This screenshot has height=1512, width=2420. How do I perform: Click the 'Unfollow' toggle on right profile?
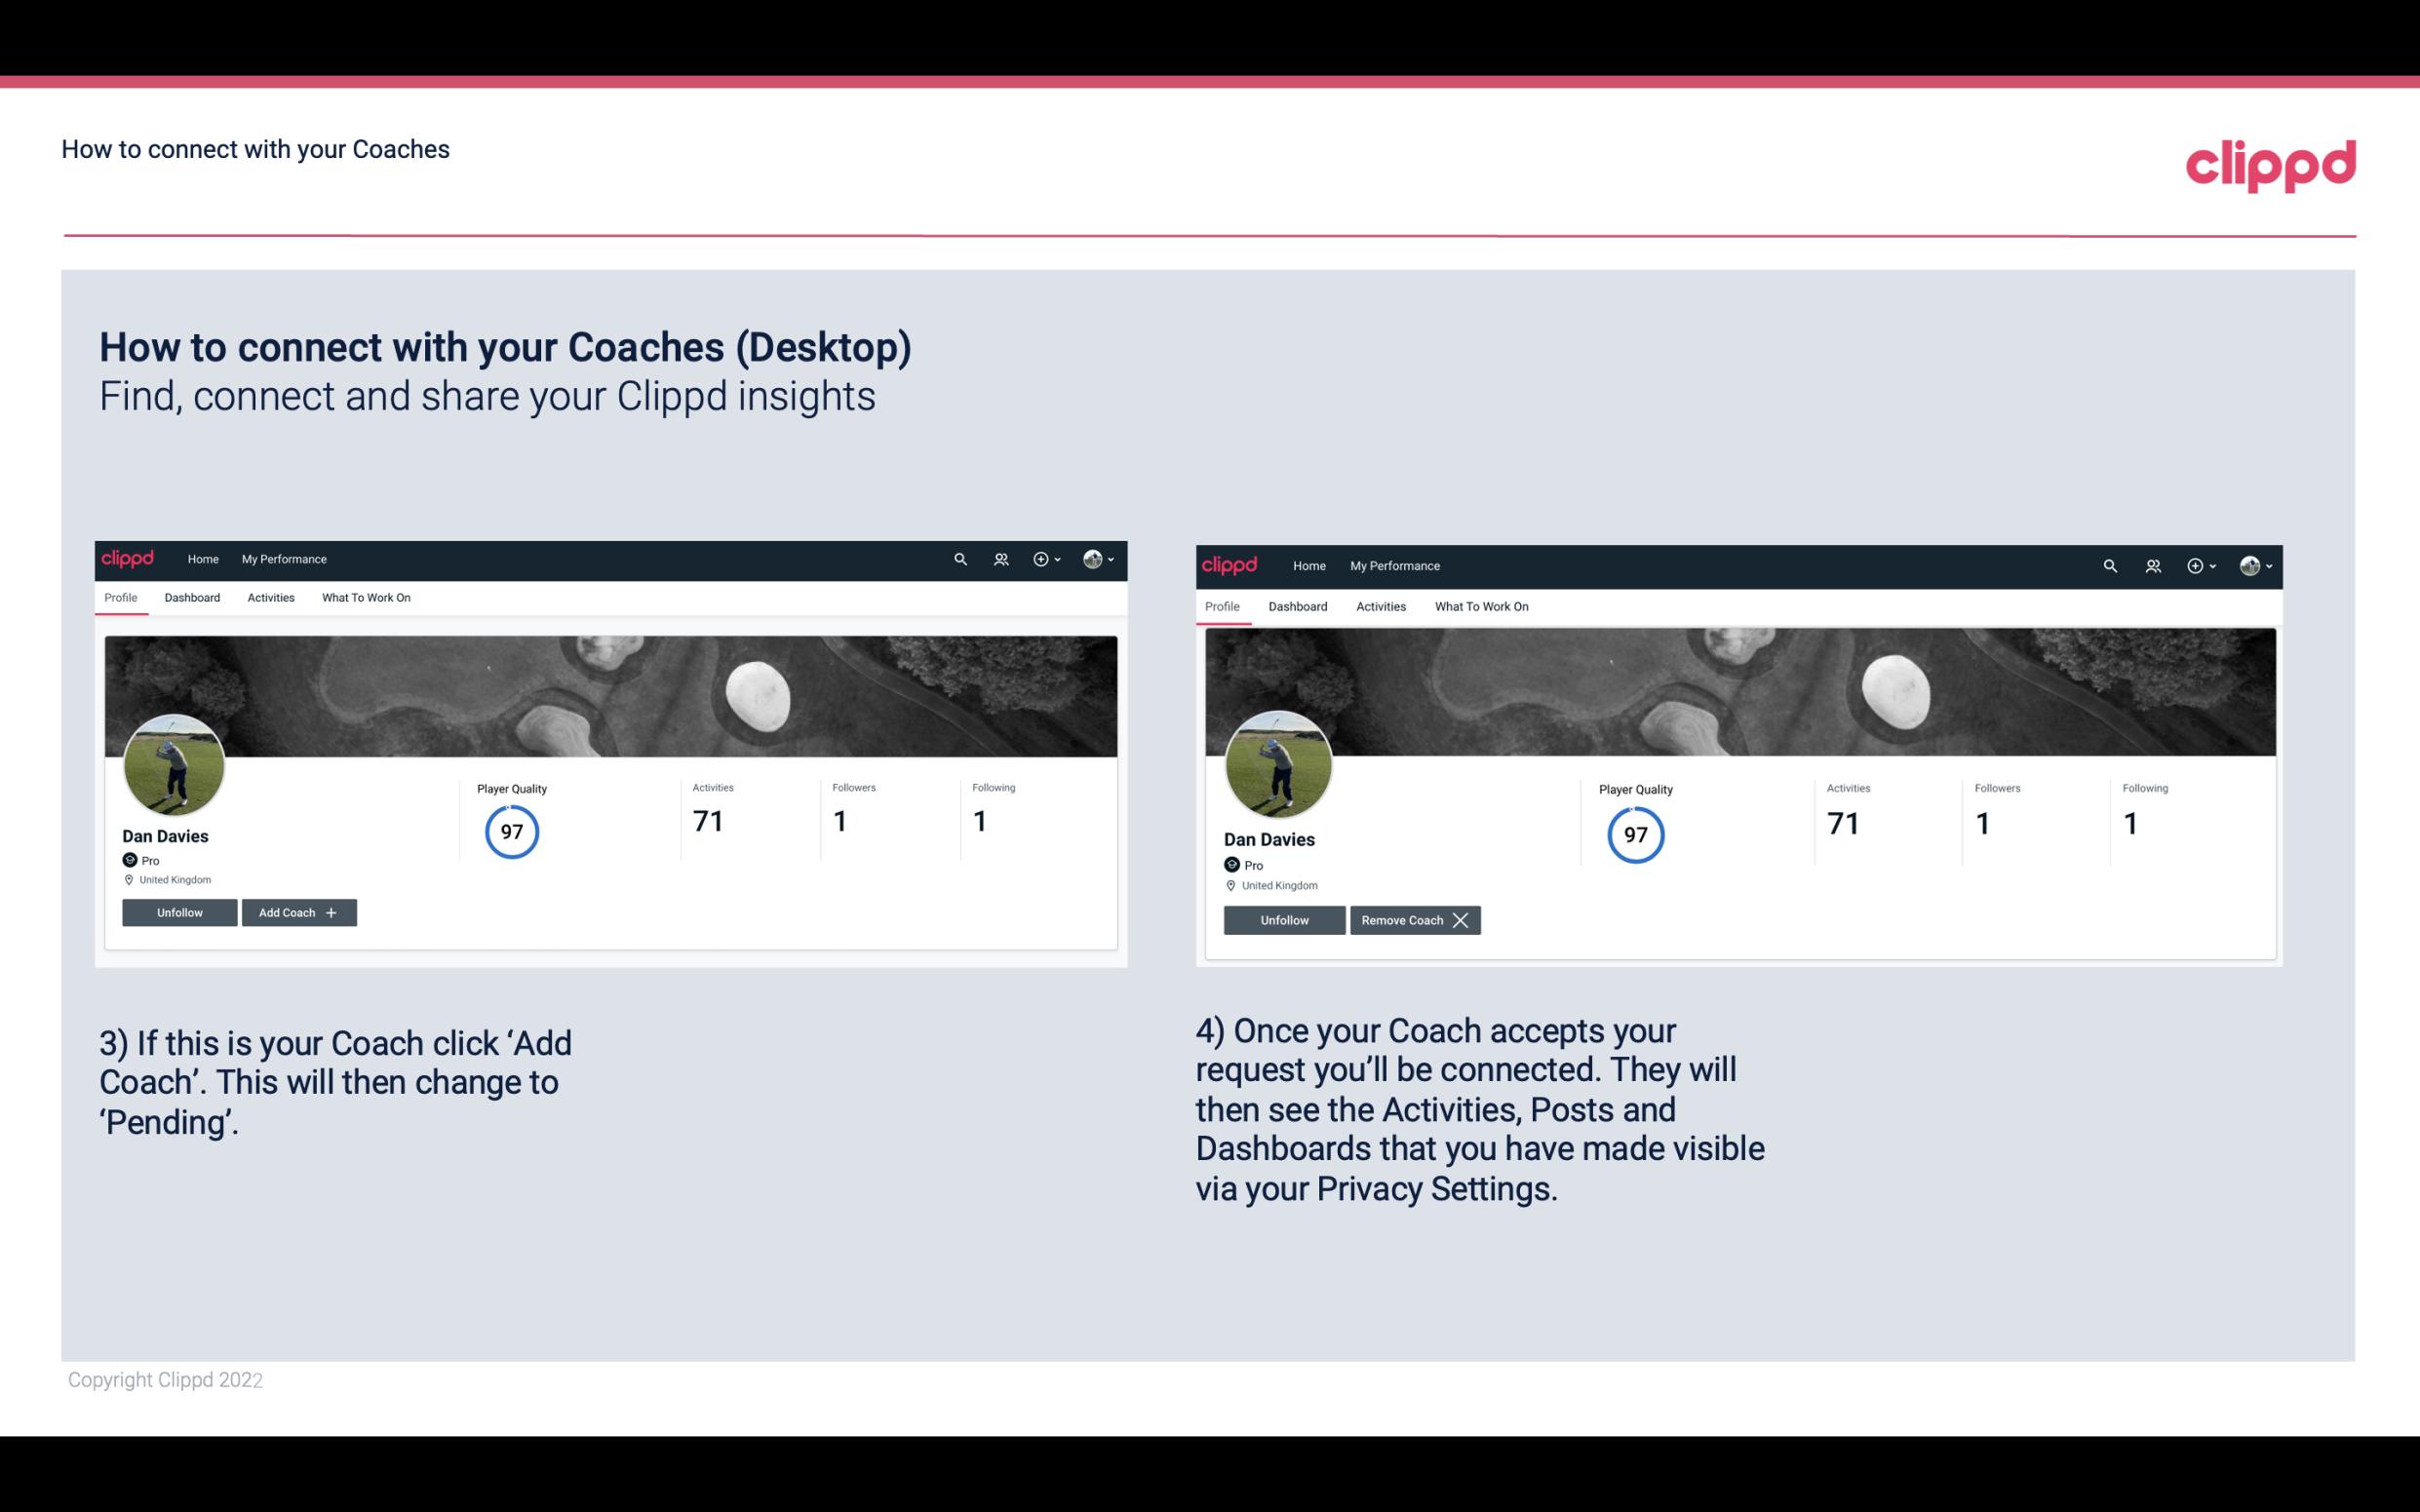point(1284,919)
